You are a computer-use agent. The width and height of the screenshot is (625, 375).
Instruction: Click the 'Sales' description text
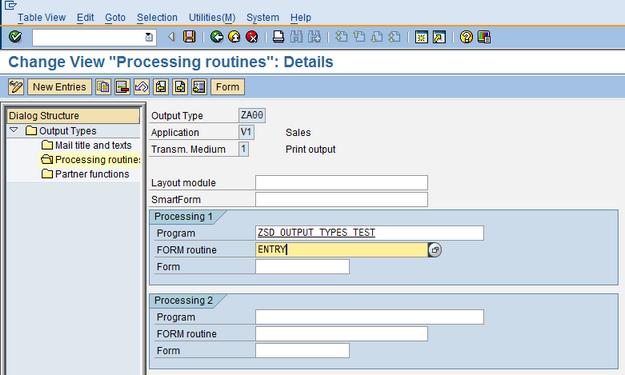tap(298, 133)
